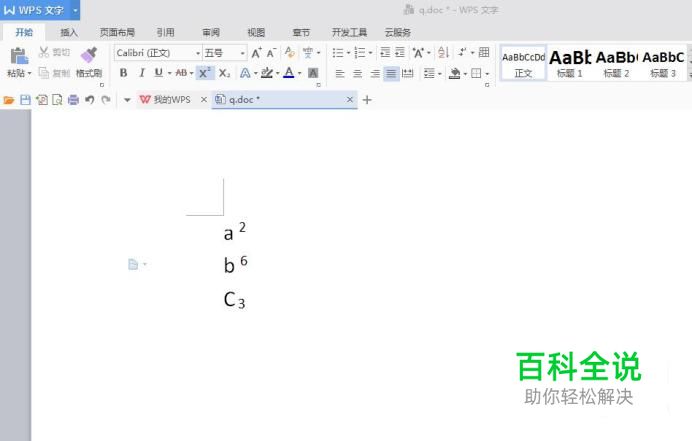This screenshot has height=441, width=692.
Task: Toggle justify paragraph alignment
Action: tap(391, 73)
